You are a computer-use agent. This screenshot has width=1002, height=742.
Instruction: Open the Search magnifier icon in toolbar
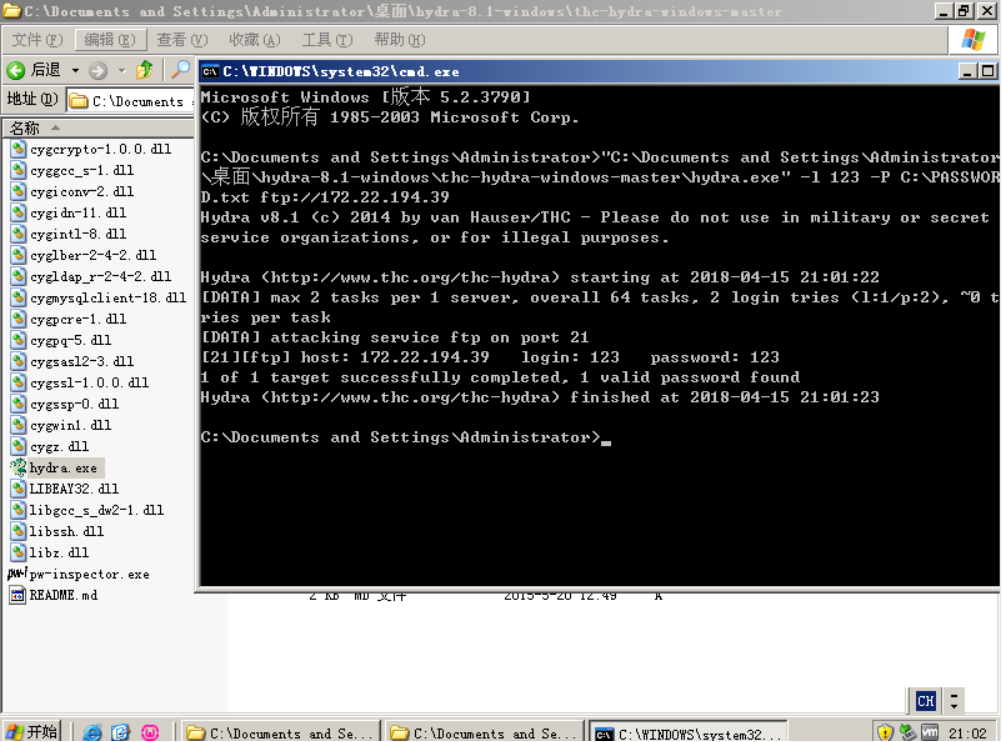tap(181, 69)
